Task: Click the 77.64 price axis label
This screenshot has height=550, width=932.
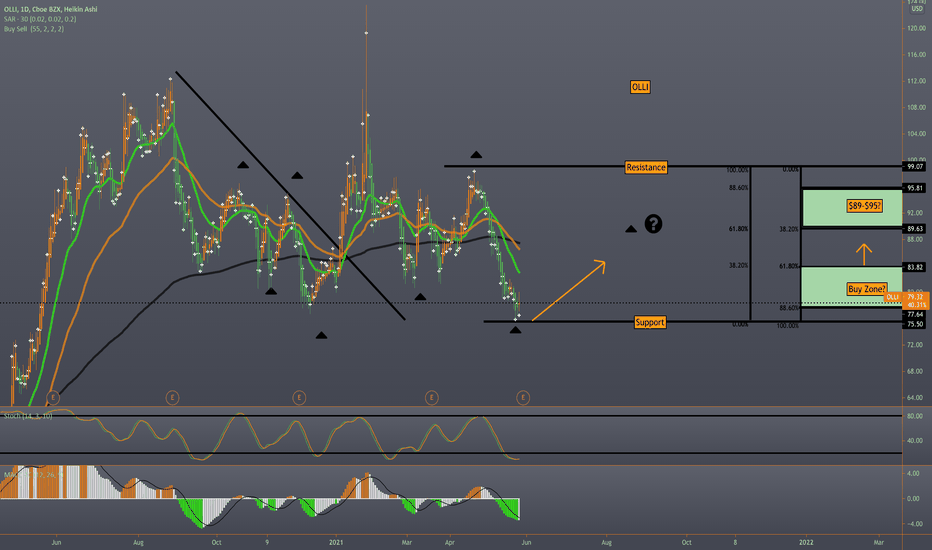Action: (915, 314)
